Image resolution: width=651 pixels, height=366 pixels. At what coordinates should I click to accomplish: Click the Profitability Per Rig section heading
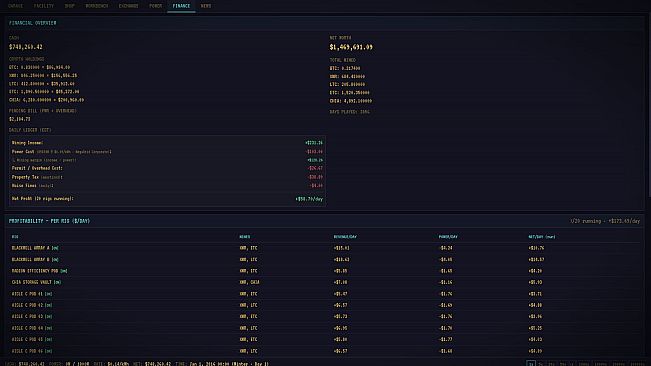click(49, 221)
